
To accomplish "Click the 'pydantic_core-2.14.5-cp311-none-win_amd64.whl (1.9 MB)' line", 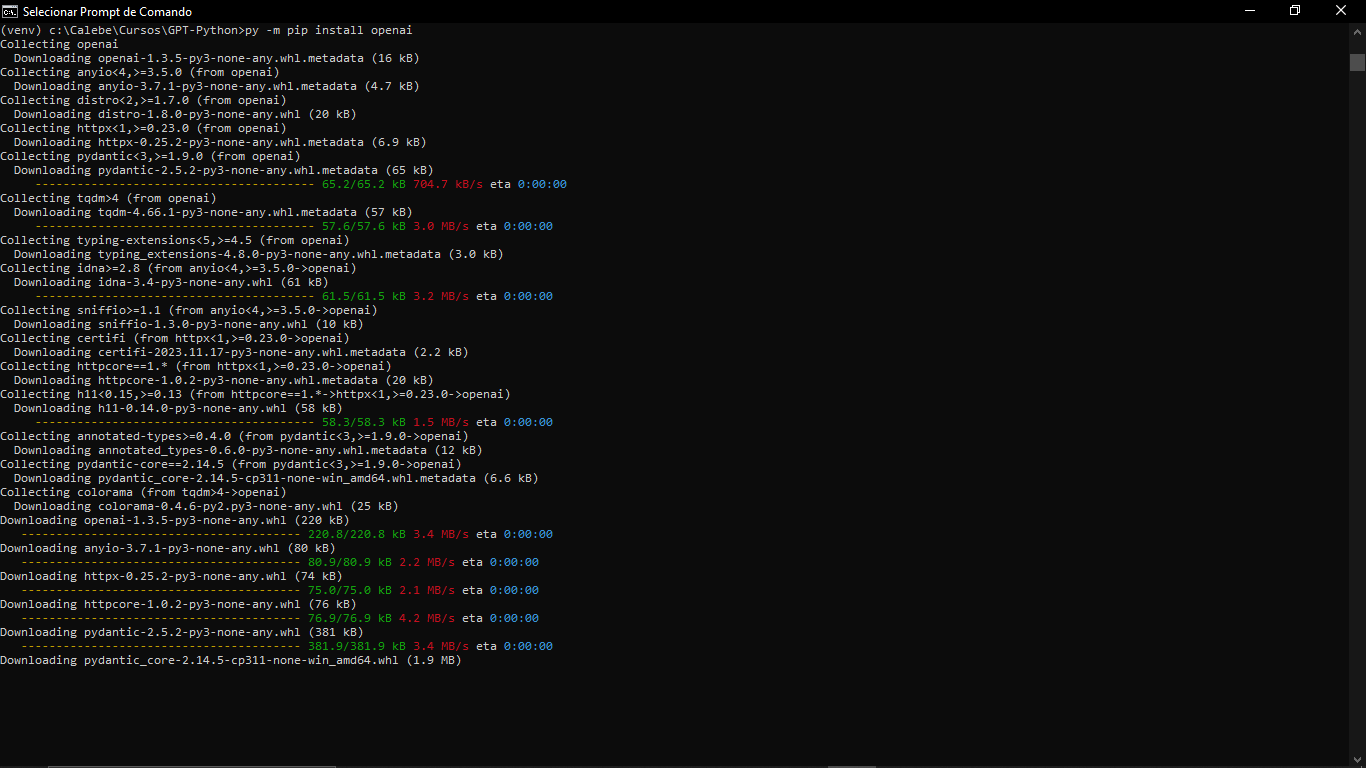I will coord(231,660).
